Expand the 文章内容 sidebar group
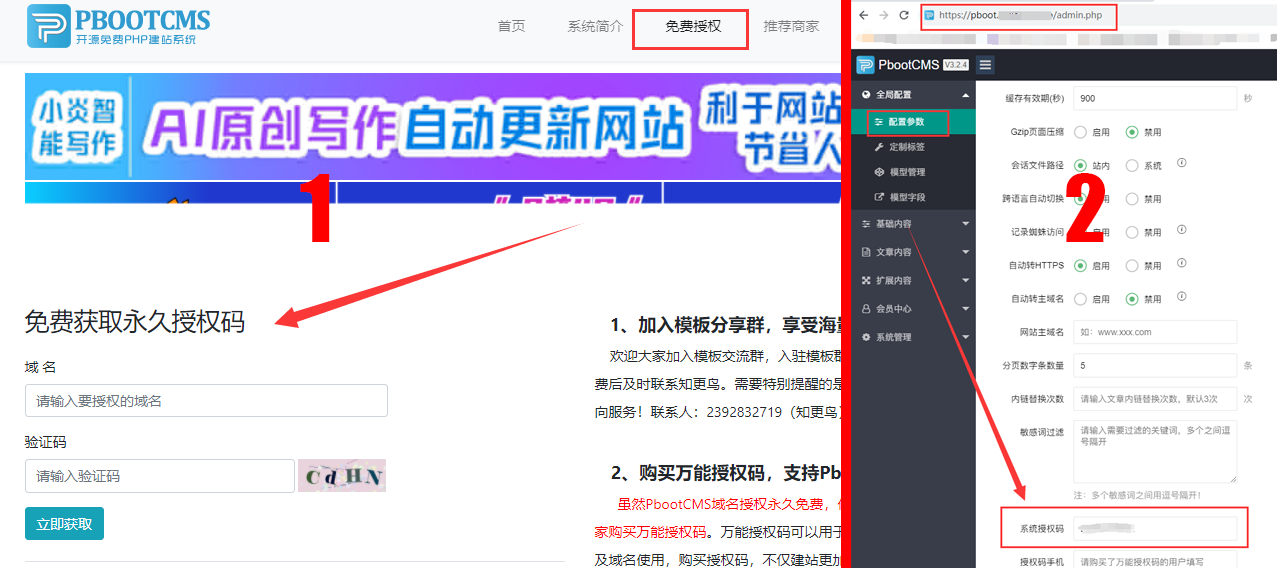 pos(913,252)
